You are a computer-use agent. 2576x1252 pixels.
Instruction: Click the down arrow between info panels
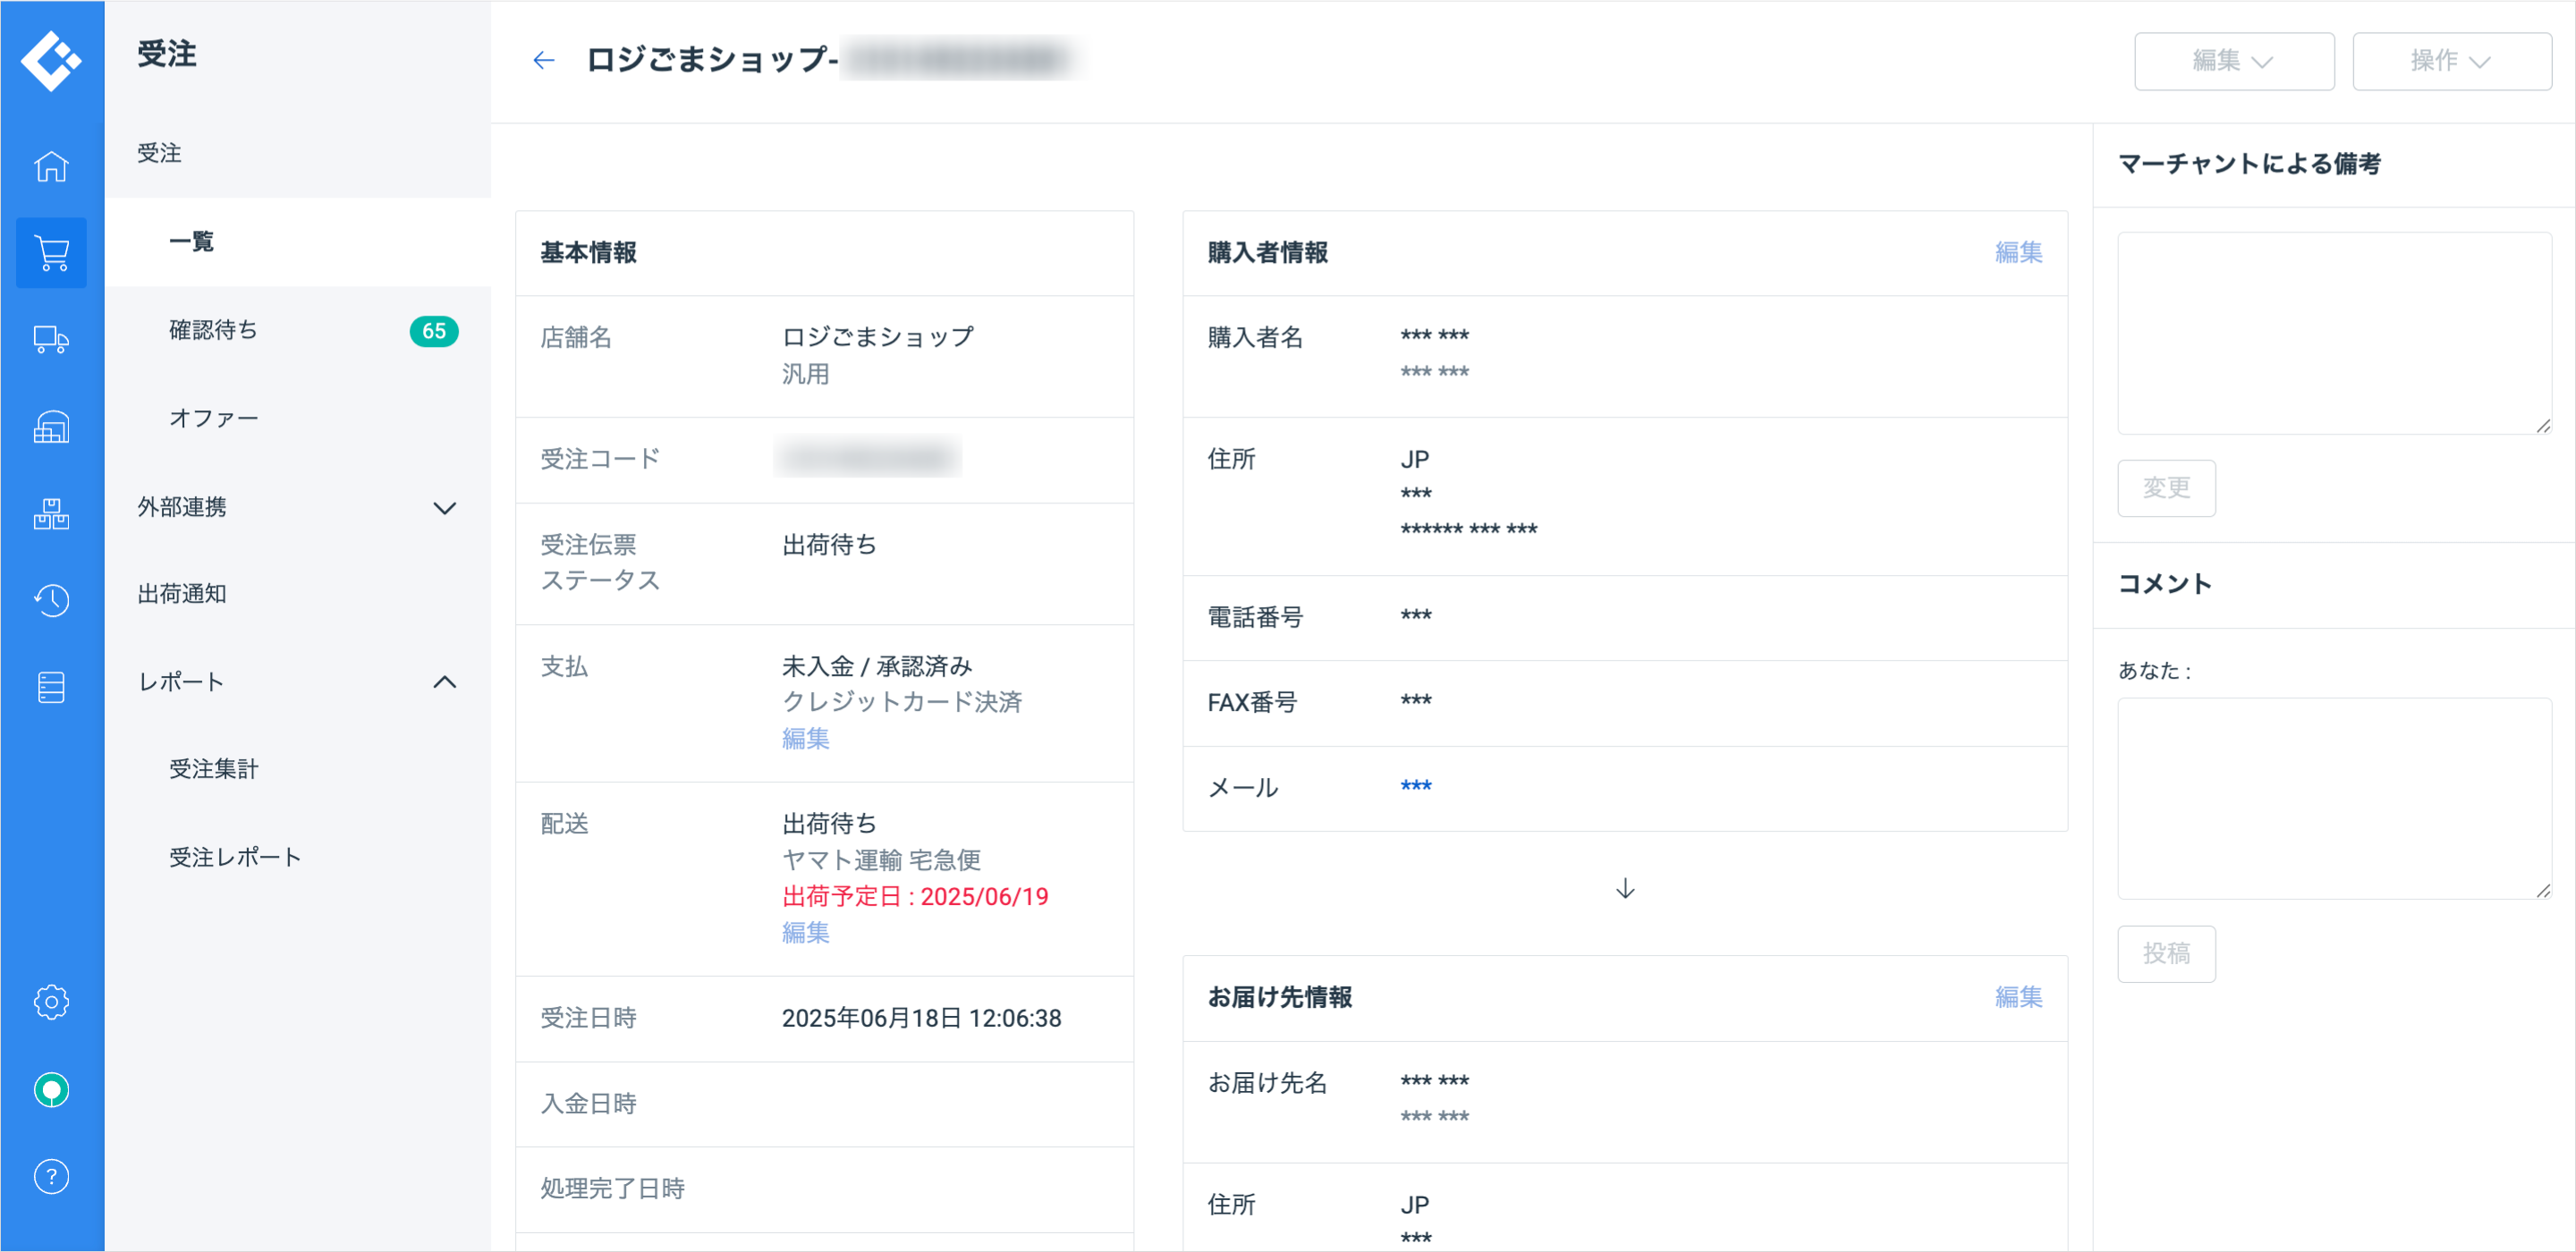coord(1625,889)
